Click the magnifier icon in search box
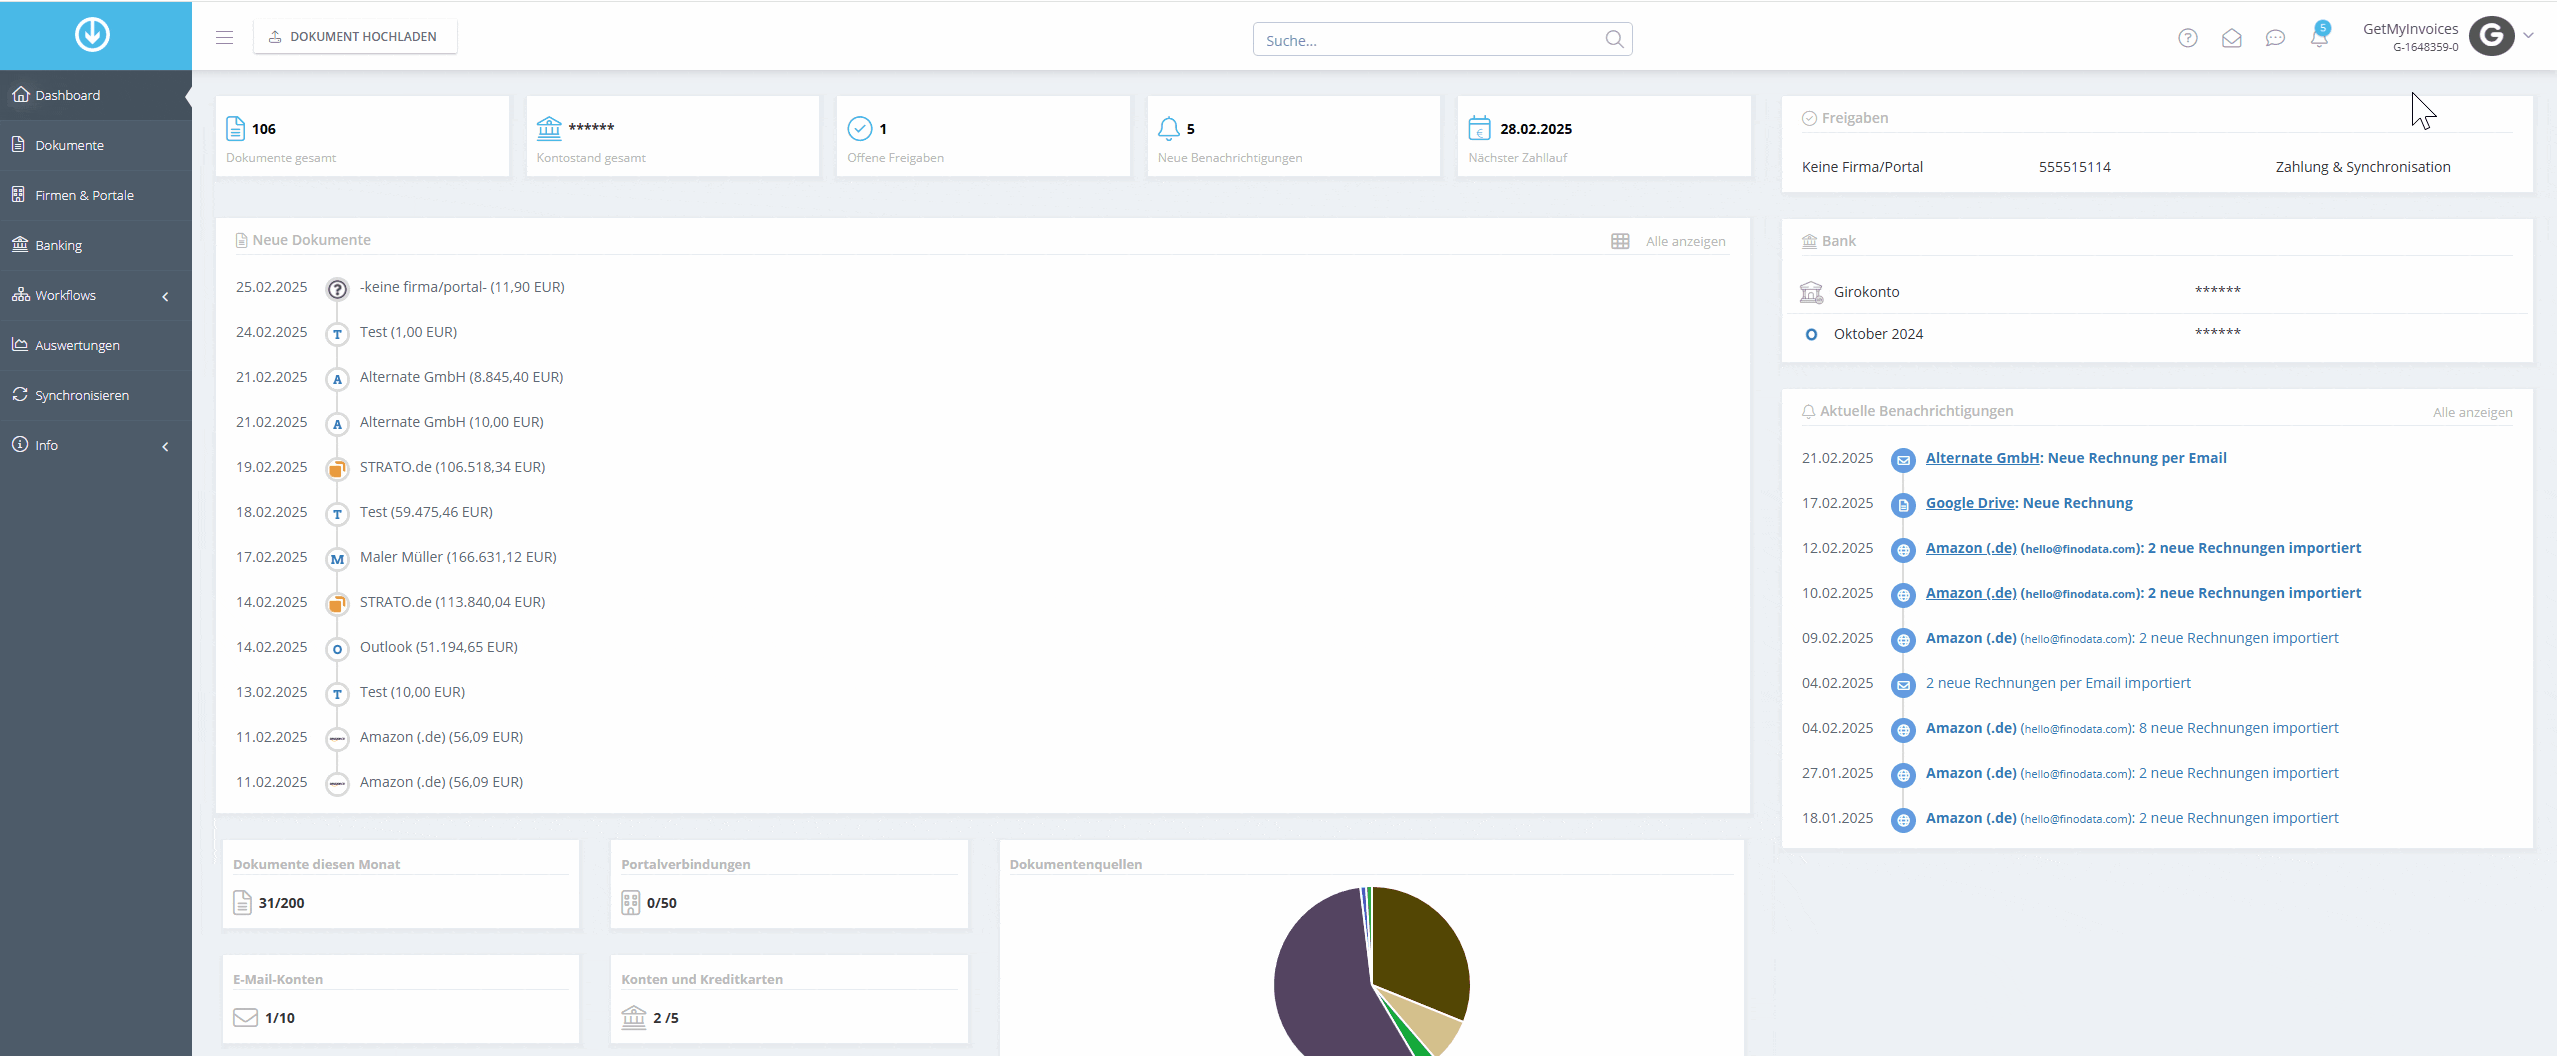The width and height of the screenshot is (2557, 1056). [x=1614, y=39]
